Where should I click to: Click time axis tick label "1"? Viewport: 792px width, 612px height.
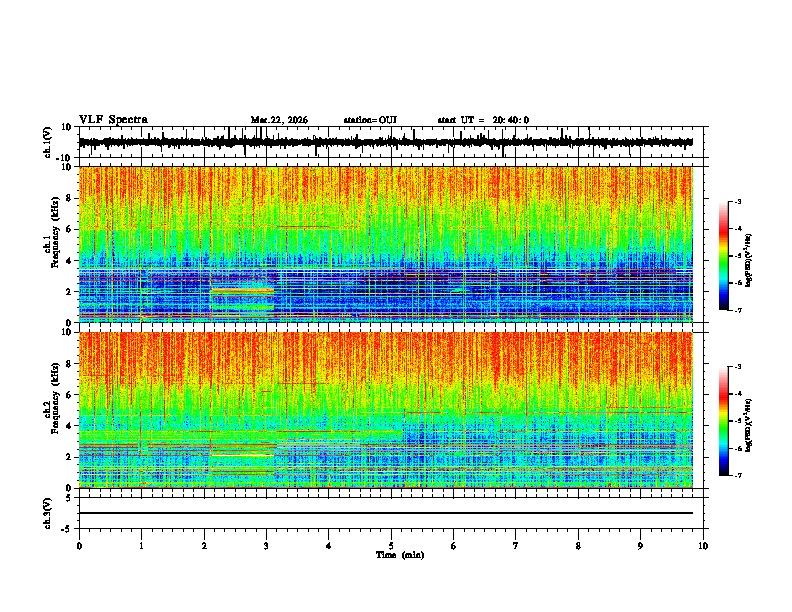tap(141, 546)
